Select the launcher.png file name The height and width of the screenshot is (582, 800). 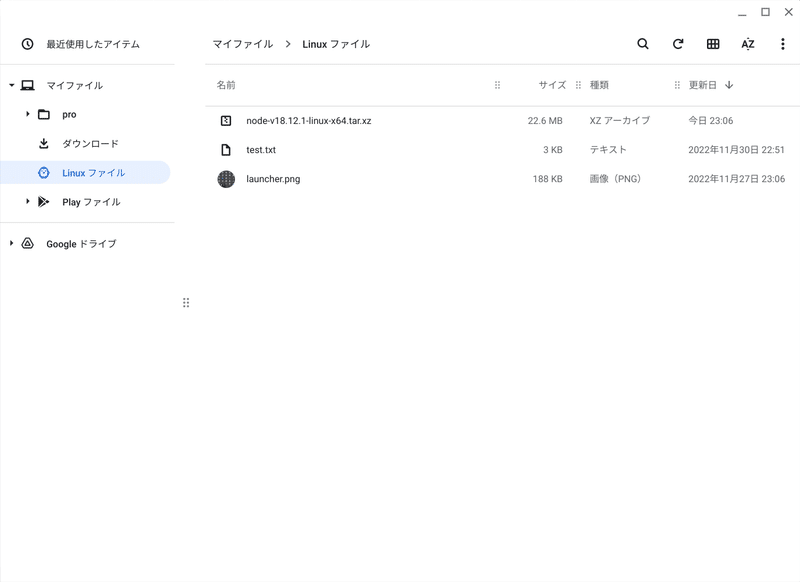tap(273, 179)
